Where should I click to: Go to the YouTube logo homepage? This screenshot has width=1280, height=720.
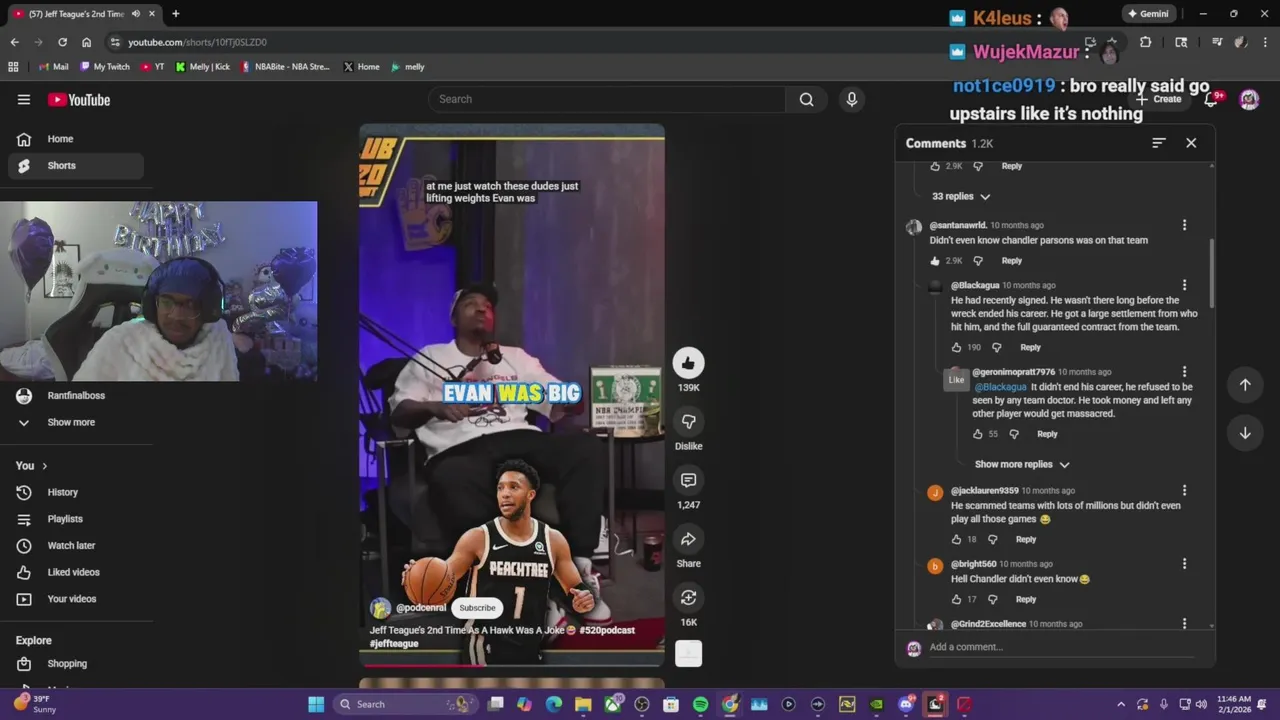pos(79,99)
